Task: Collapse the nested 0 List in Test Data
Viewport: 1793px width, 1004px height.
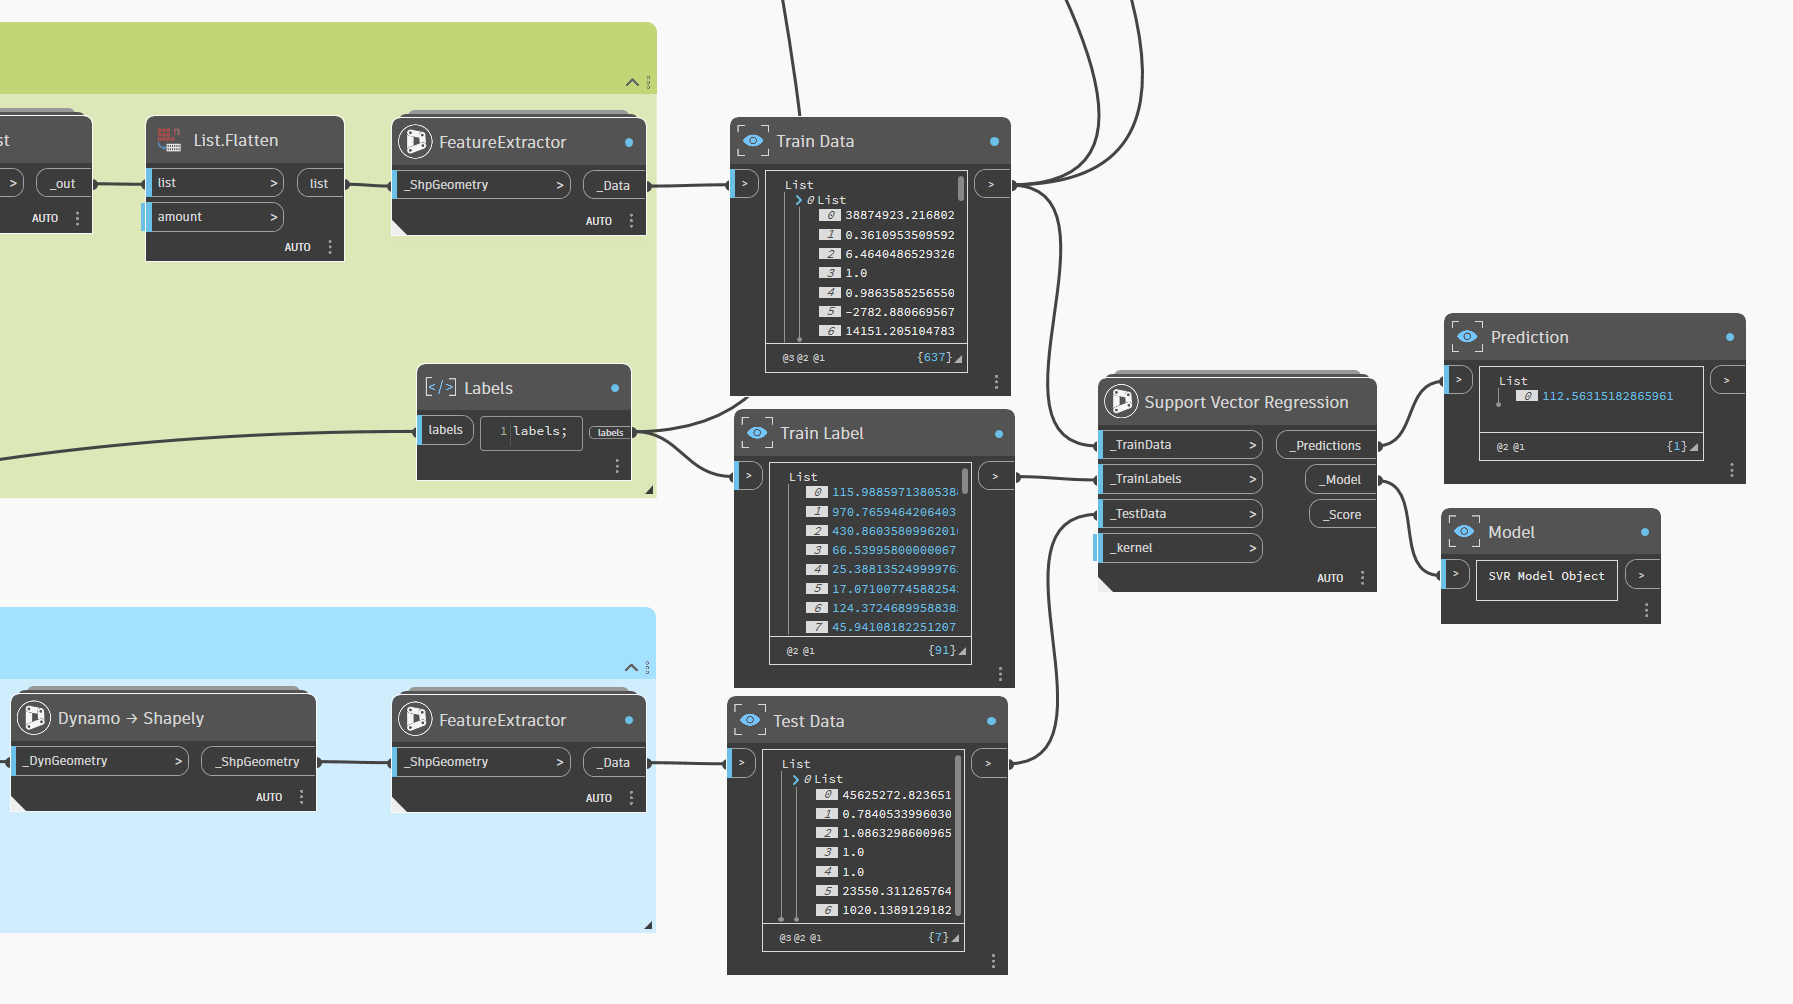Action: pos(796,779)
